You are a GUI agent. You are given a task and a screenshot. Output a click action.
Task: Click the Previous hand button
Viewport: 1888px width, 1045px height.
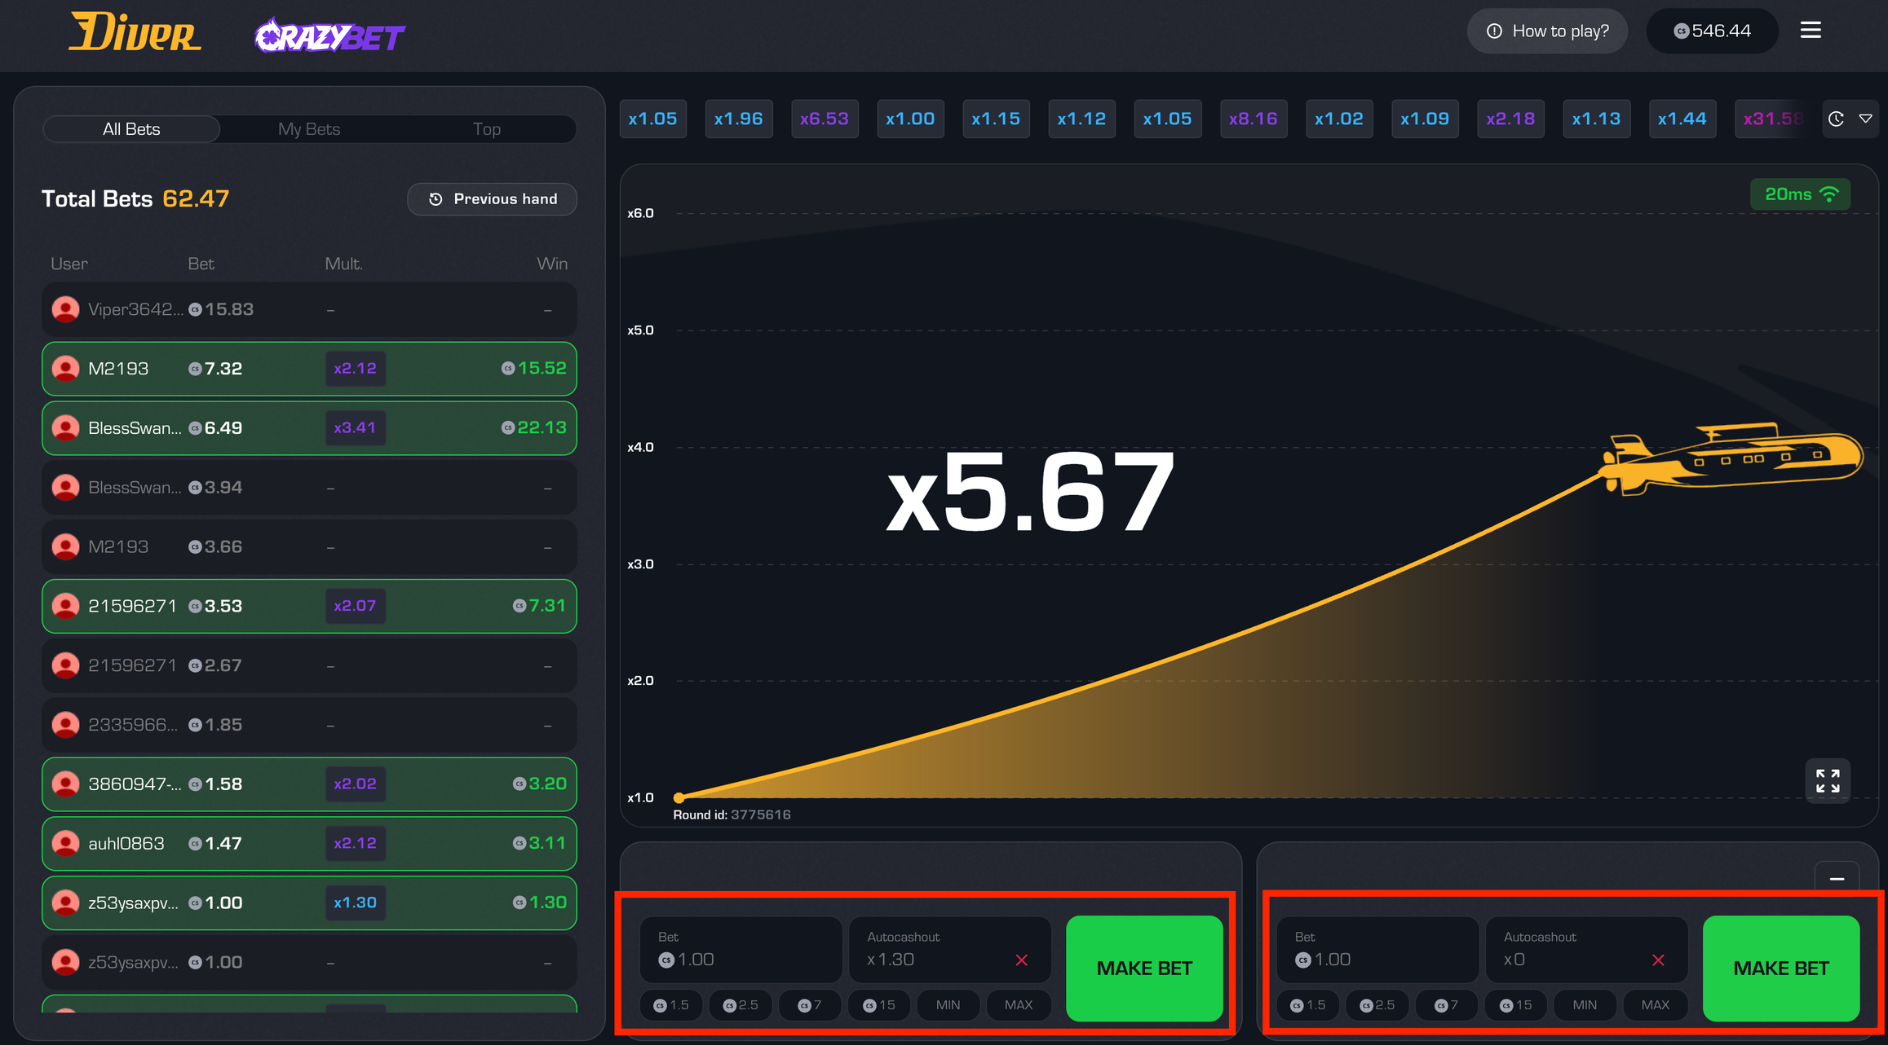[492, 199]
